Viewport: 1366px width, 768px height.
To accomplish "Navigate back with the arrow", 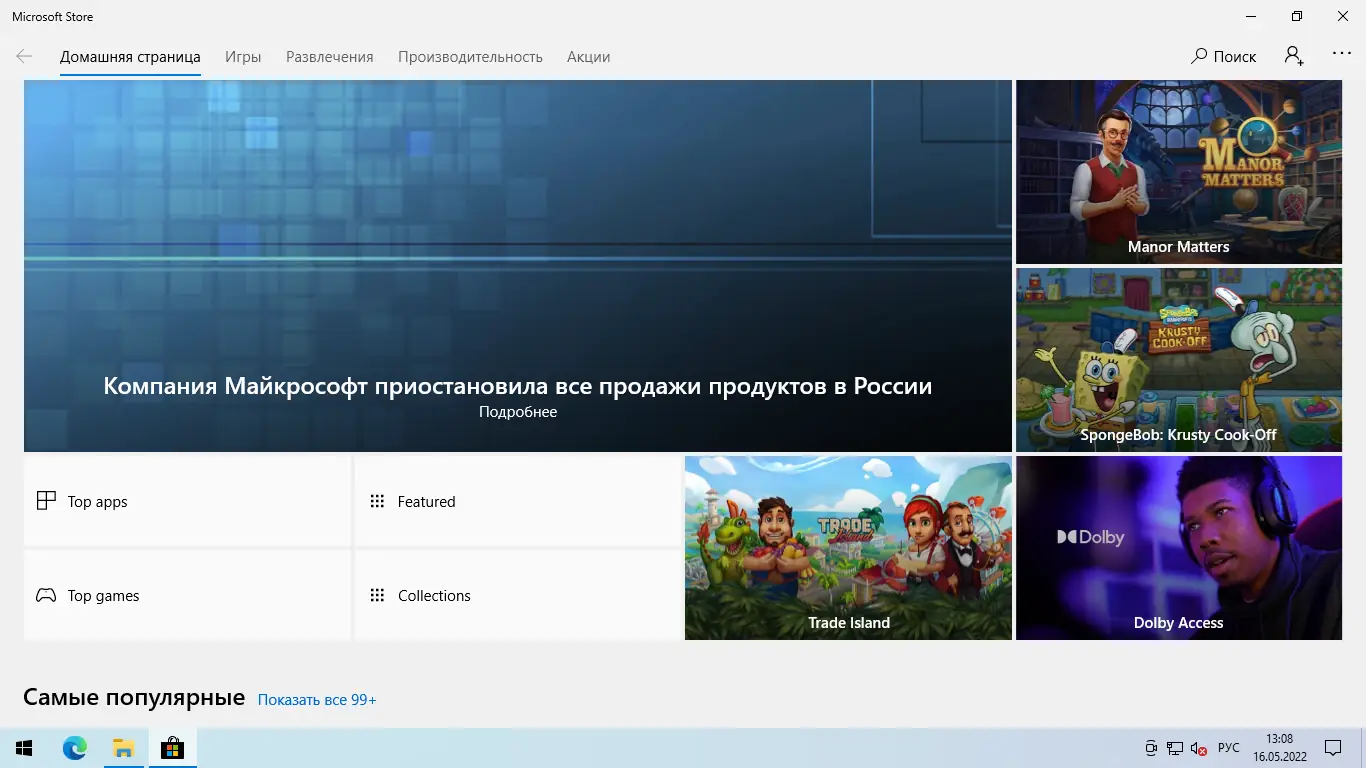I will [23, 56].
